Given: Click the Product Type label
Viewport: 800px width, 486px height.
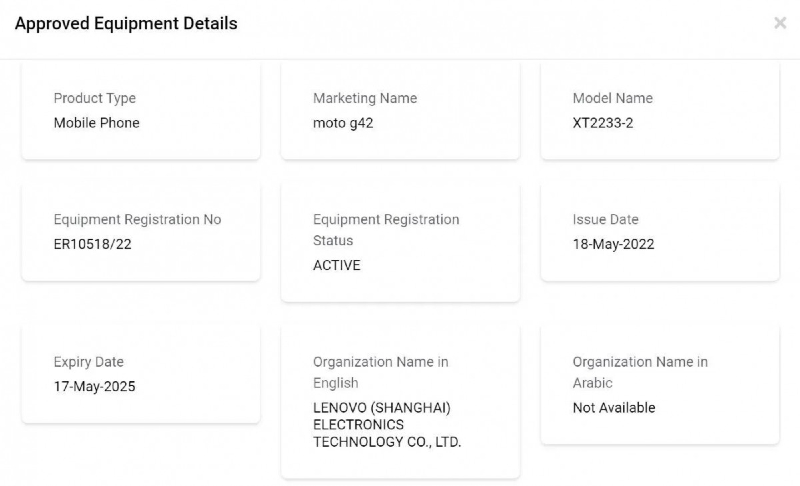Looking at the screenshot, I should click(95, 98).
